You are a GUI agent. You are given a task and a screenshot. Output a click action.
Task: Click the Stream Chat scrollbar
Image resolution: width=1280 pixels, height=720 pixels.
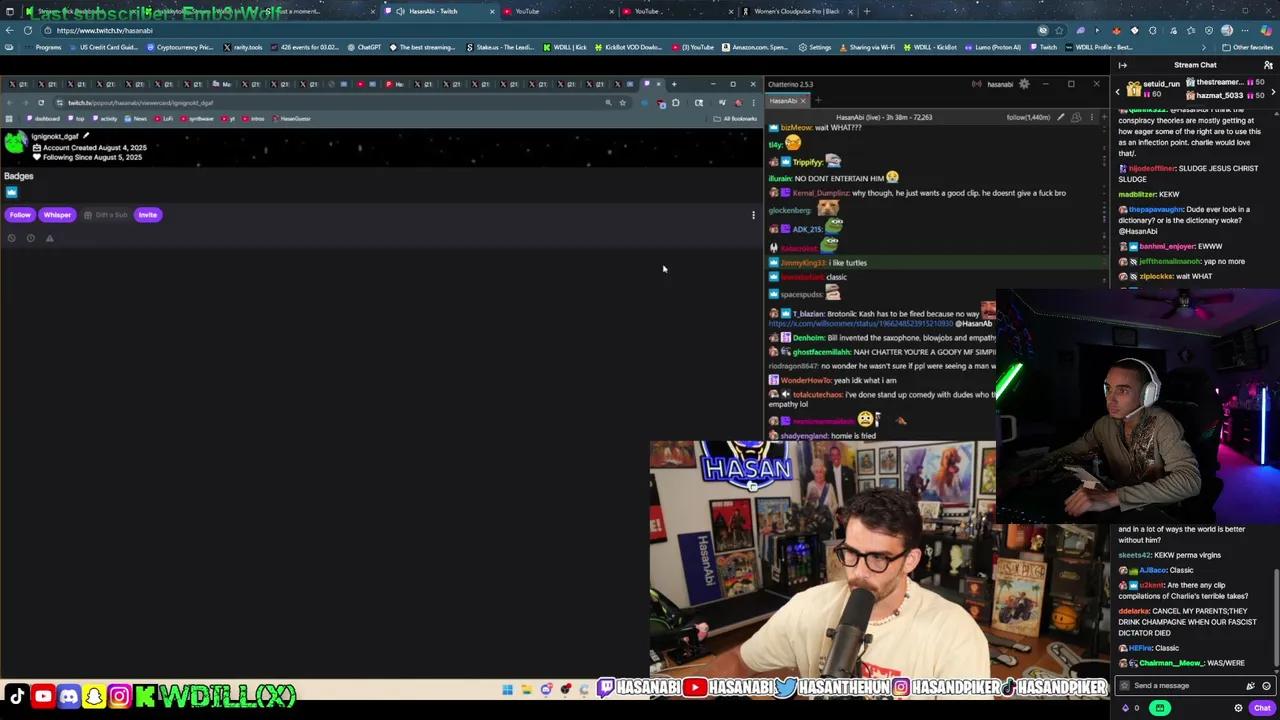1277,620
